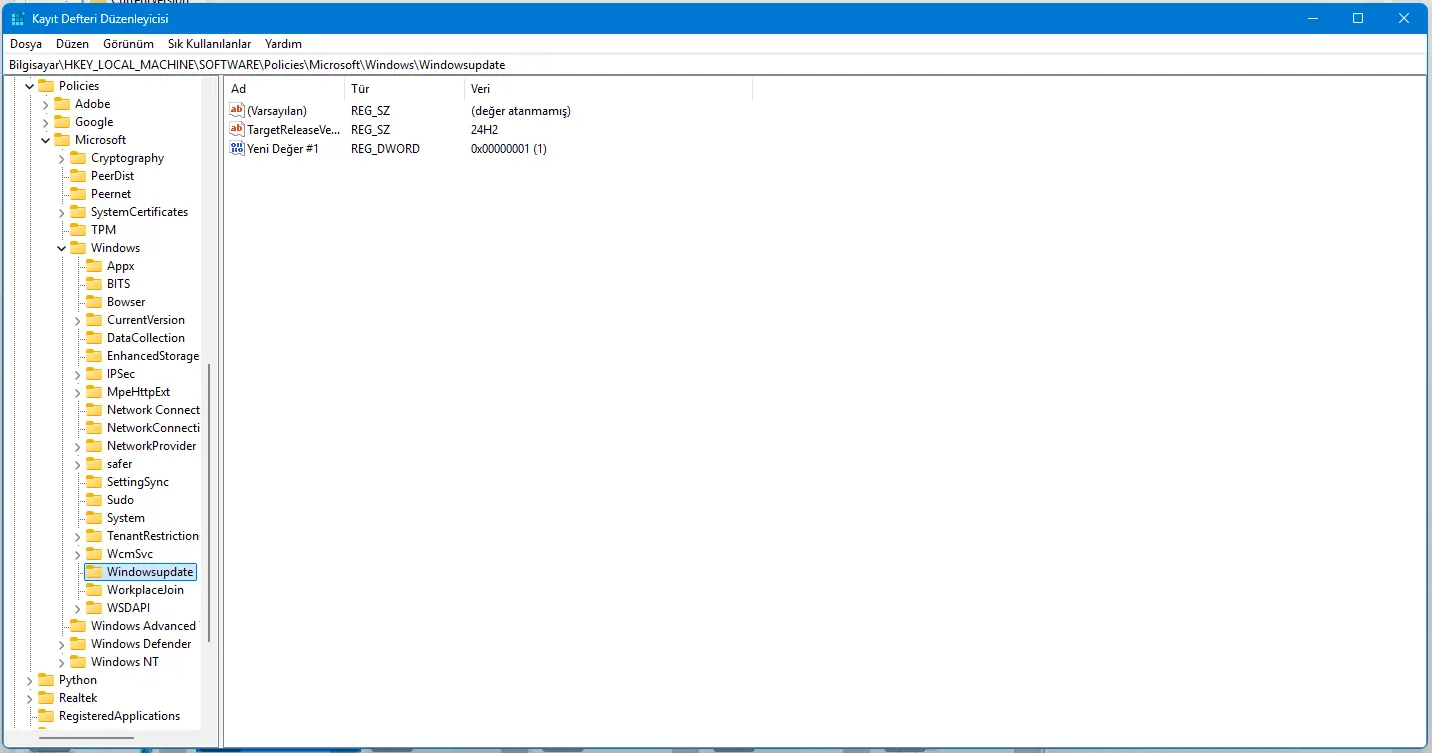Screen dimensions: 1432x753
Task: Expand the Windows NT key
Action: pos(62,662)
